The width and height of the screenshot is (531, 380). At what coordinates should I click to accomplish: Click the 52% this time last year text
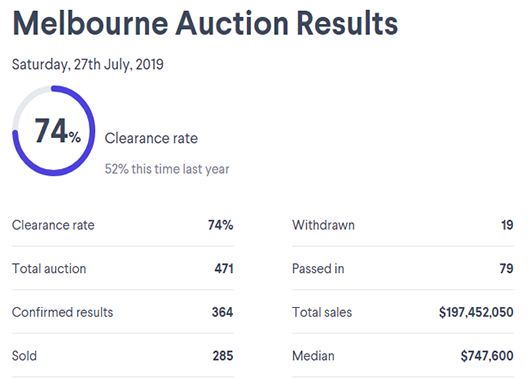point(167,169)
